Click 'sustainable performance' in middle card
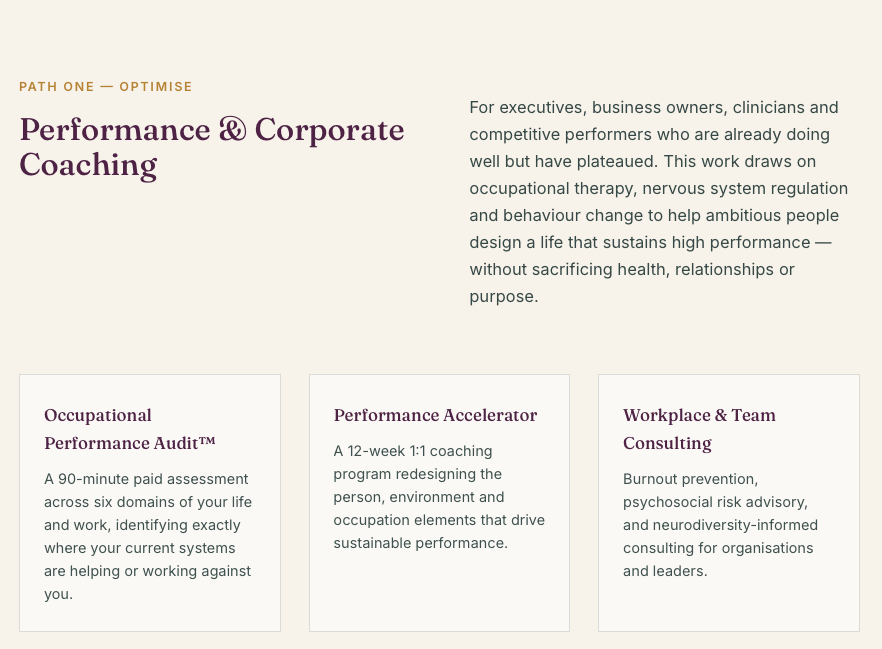 [x=421, y=543]
